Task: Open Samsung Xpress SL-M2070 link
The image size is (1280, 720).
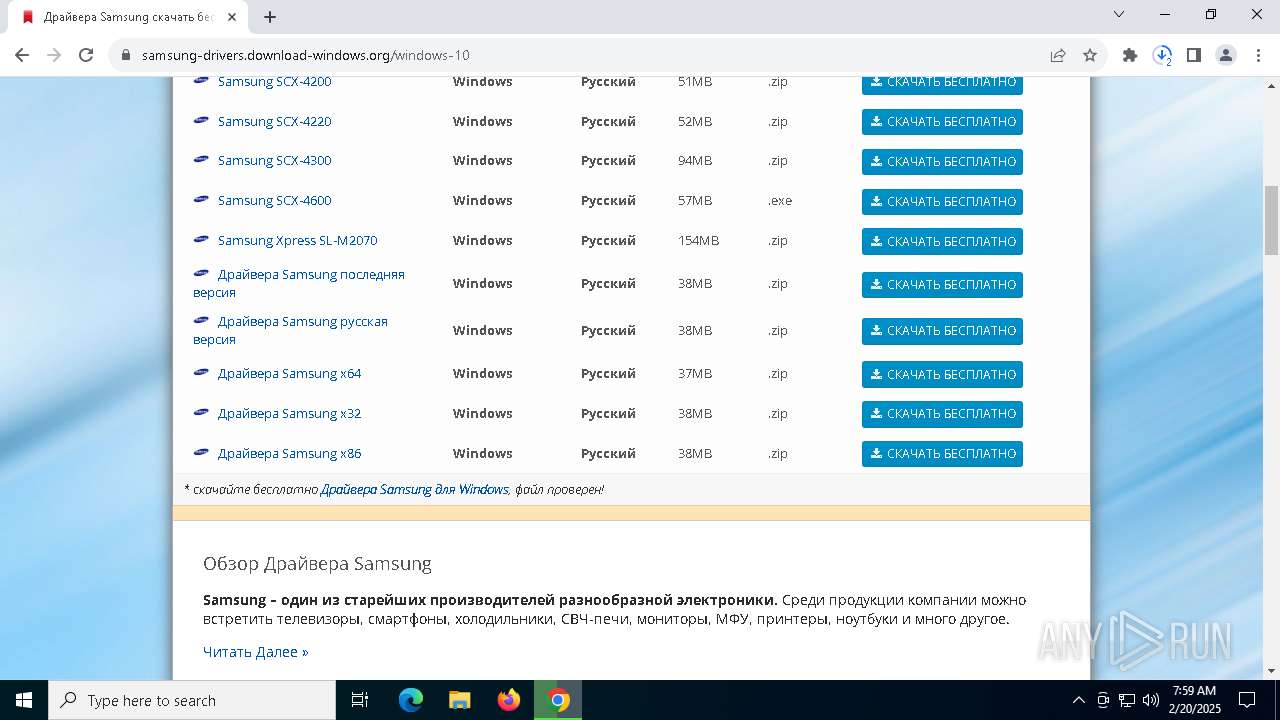Action: point(297,240)
